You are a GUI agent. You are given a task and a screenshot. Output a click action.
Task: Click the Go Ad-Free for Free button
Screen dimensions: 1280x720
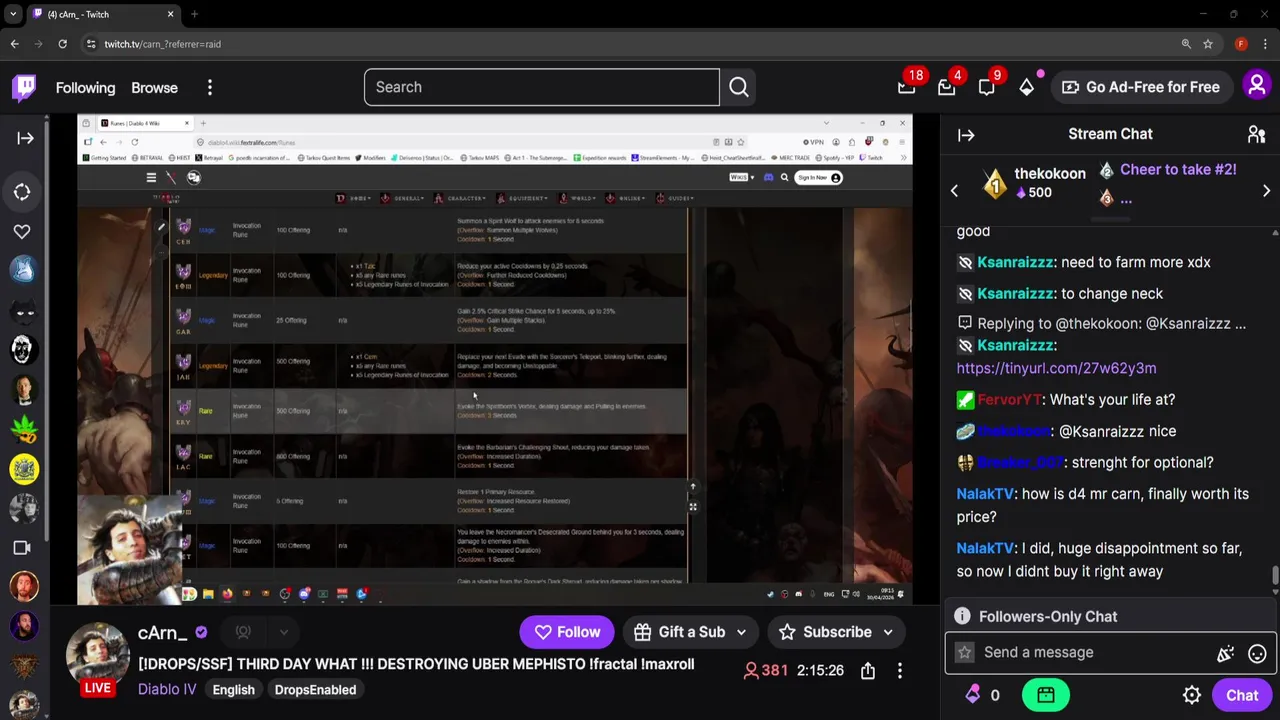click(1141, 87)
